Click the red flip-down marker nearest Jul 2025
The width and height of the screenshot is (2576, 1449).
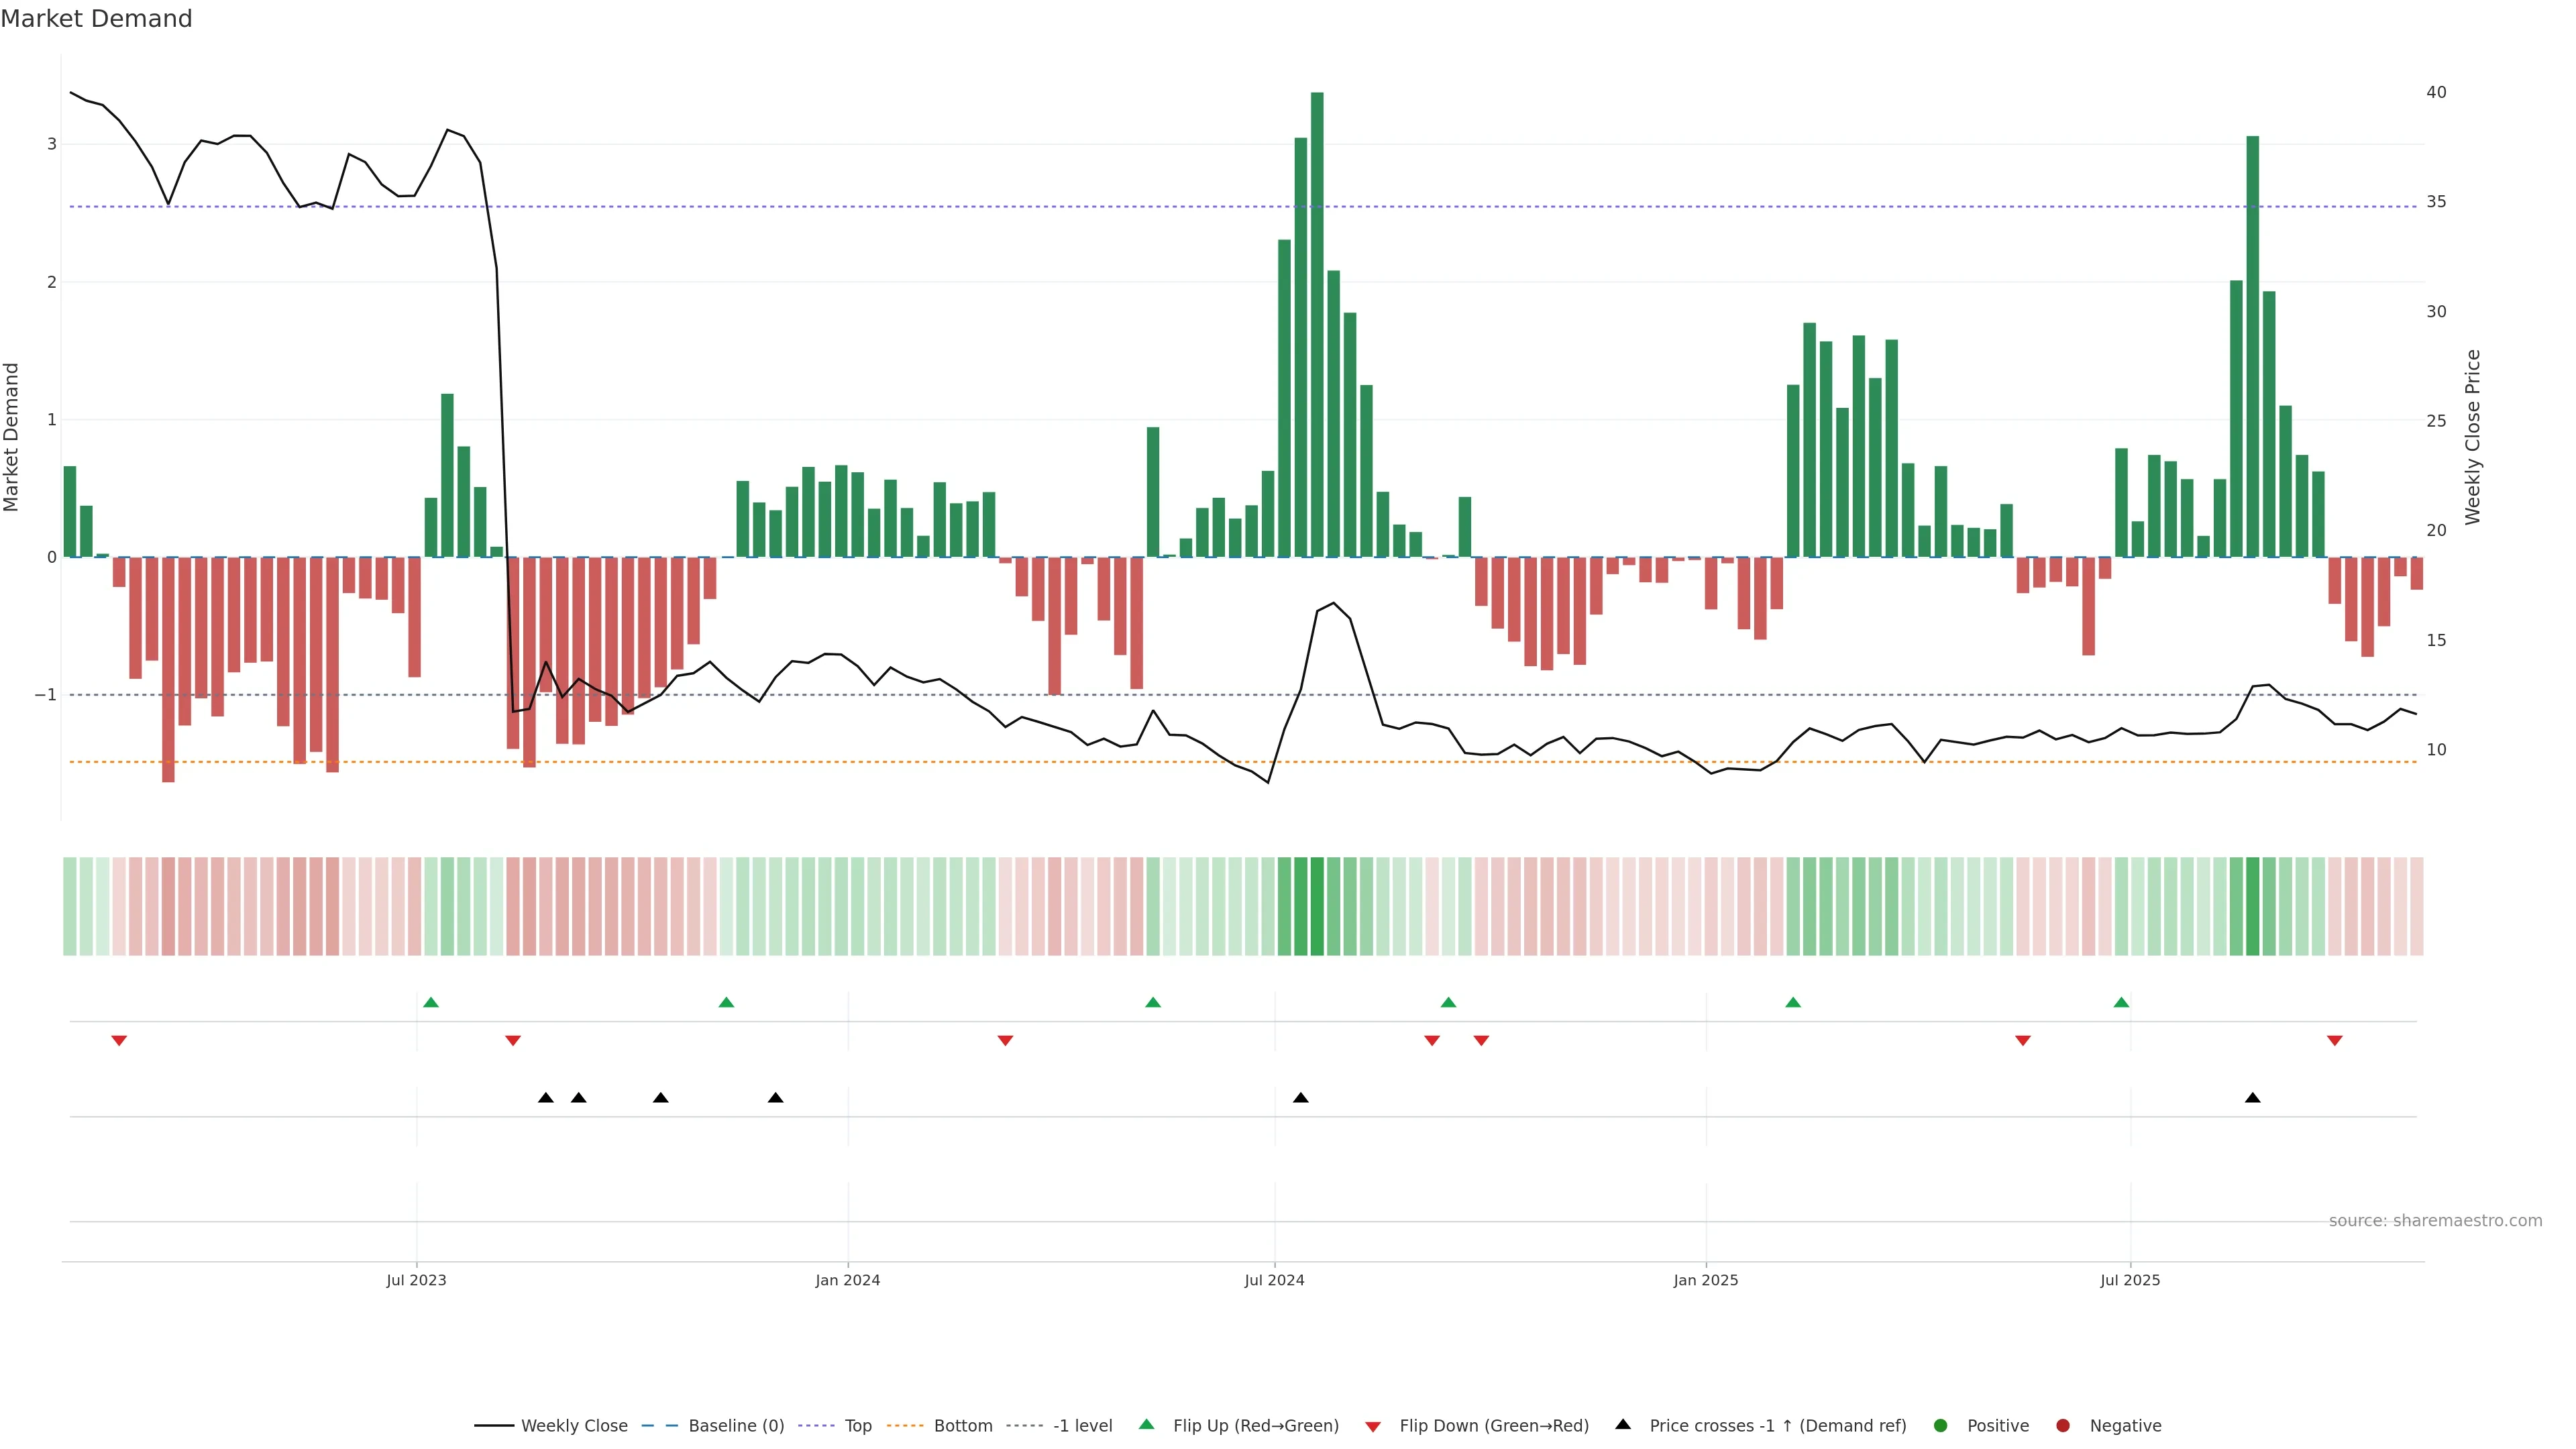pyautogui.click(x=2023, y=1041)
